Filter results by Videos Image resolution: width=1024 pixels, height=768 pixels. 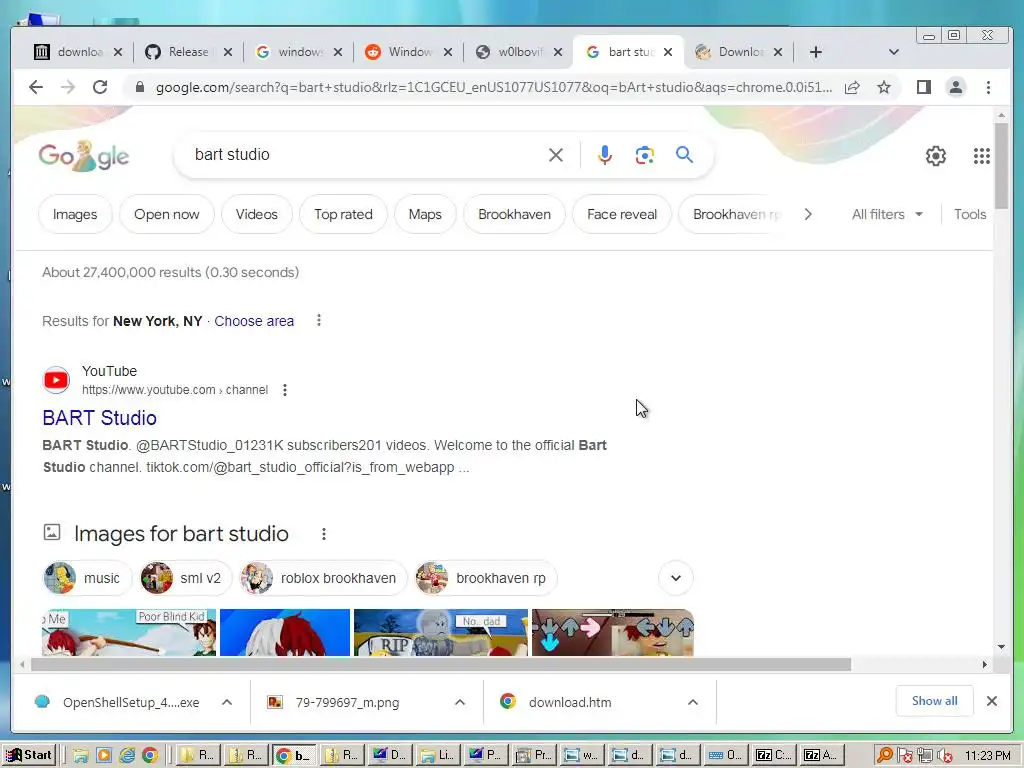point(257,214)
